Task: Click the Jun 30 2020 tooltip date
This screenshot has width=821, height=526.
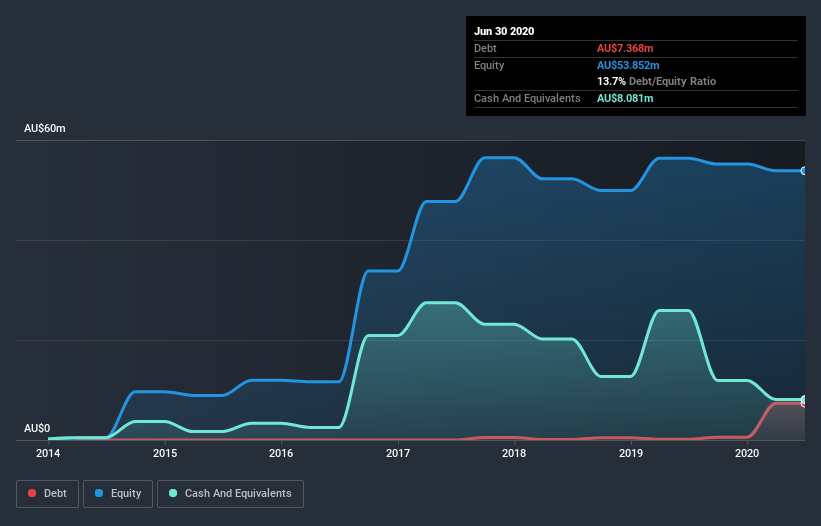Action: tap(504, 31)
